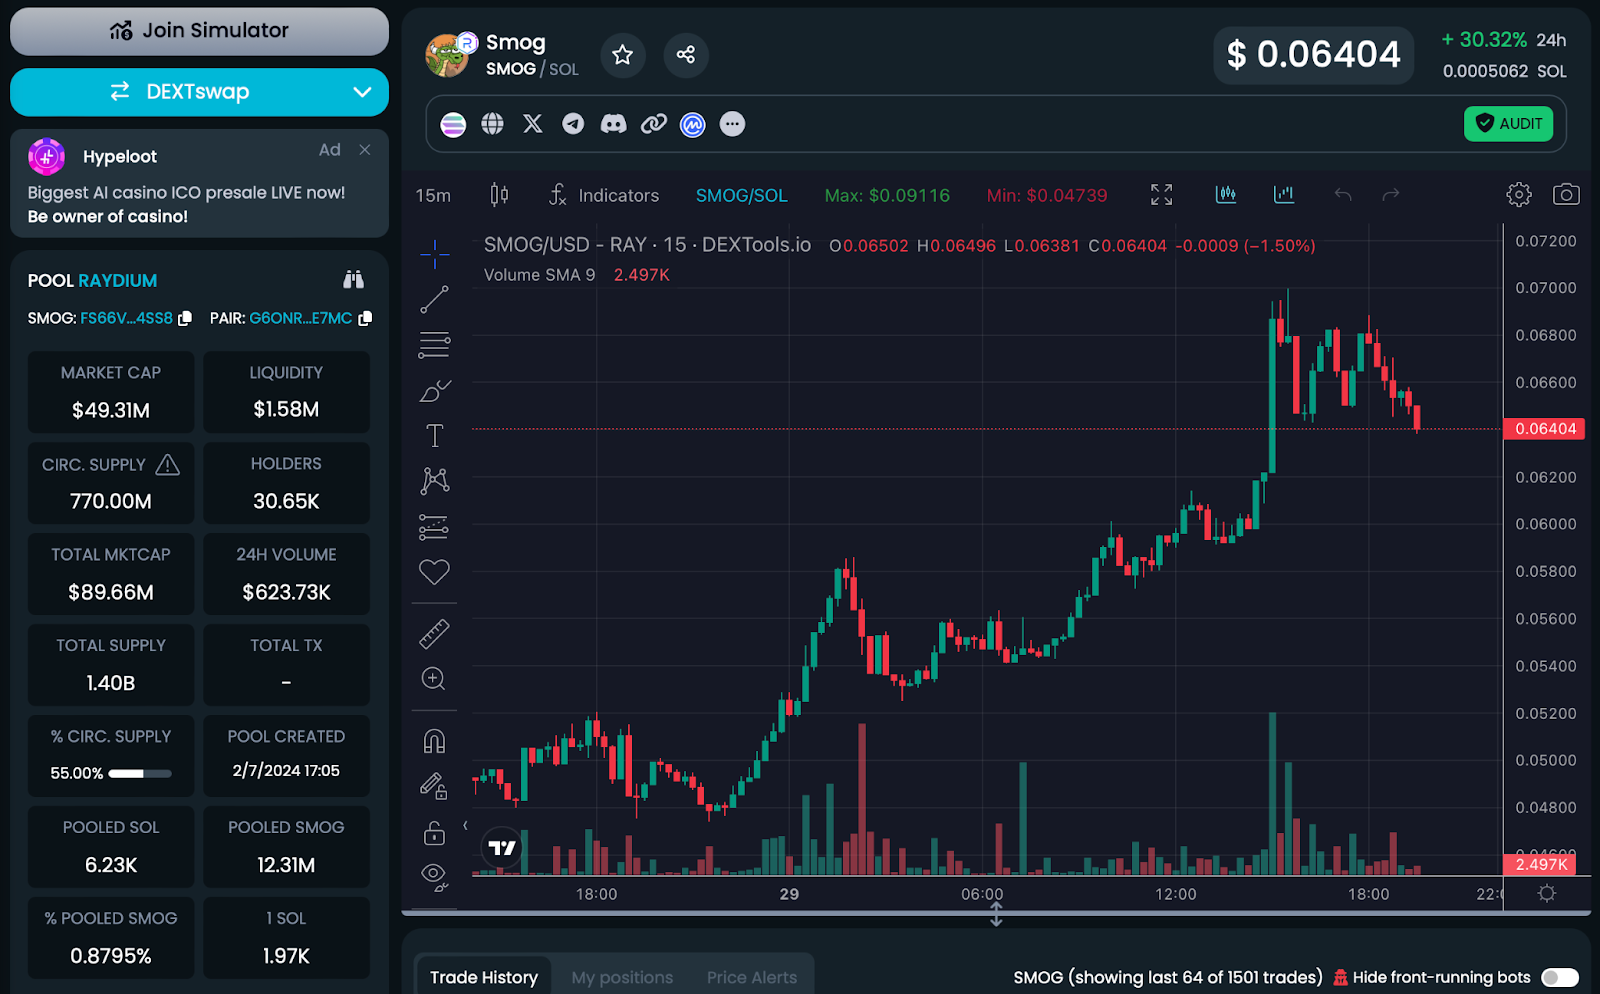Grab the chart panel resize handle

(996, 914)
